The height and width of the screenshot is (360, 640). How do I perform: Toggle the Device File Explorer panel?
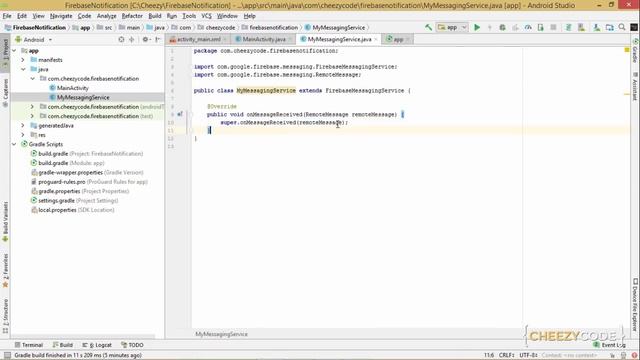pyautogui.click(x=635, y=305)
